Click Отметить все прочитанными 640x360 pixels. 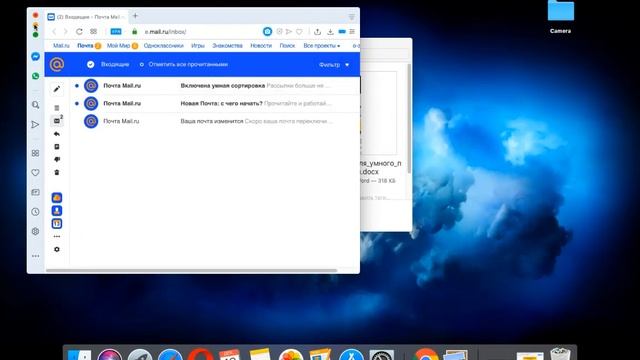(x=188, y=64)
